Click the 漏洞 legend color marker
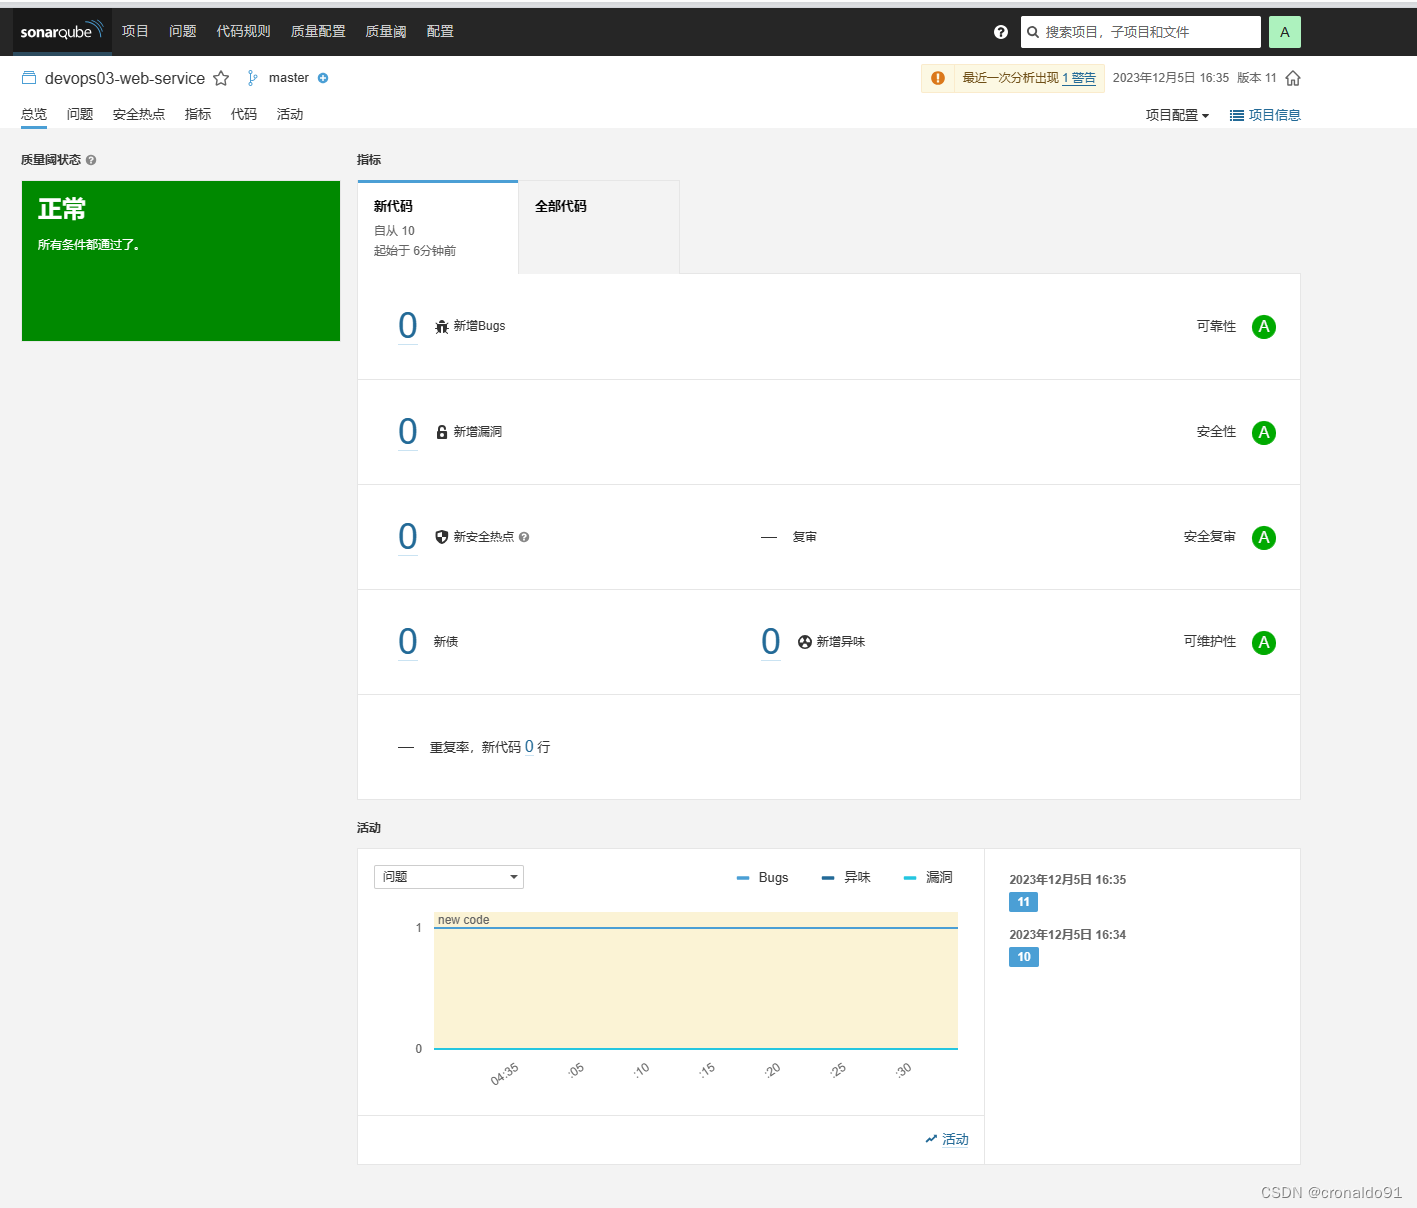The height and width of the screenshot is (1208, 1417). tap(910, 878)
